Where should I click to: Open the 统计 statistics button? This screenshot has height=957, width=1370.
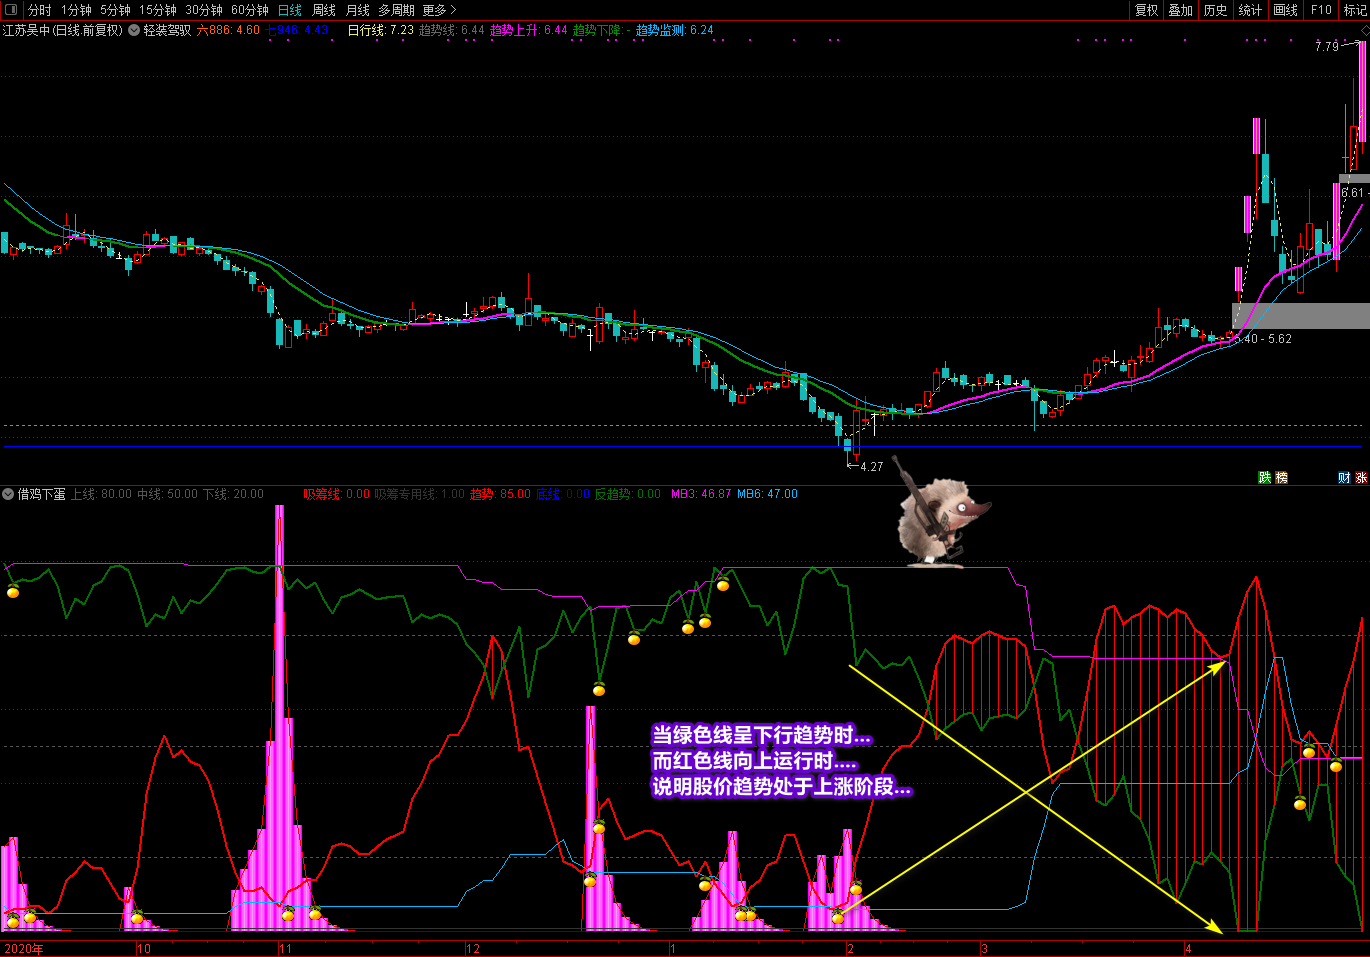pyautogui.click(x=1251, y=10)
